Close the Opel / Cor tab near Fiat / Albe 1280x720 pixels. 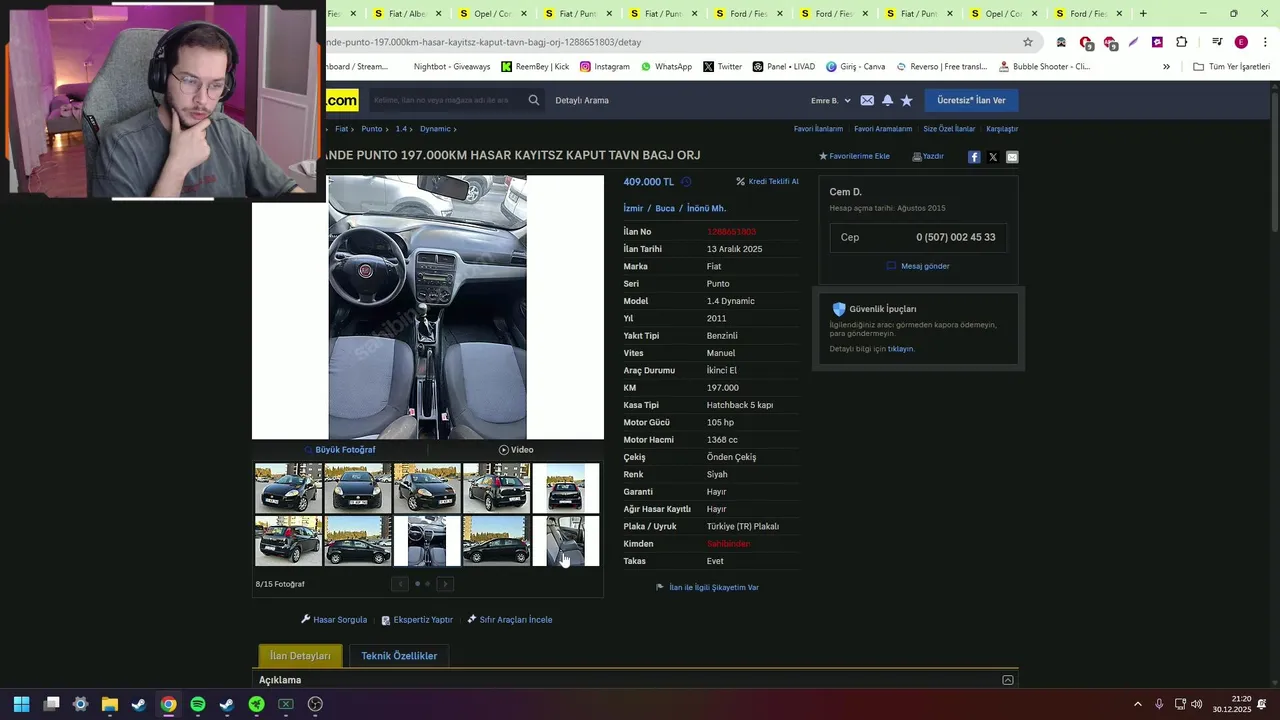pos(523,14)
